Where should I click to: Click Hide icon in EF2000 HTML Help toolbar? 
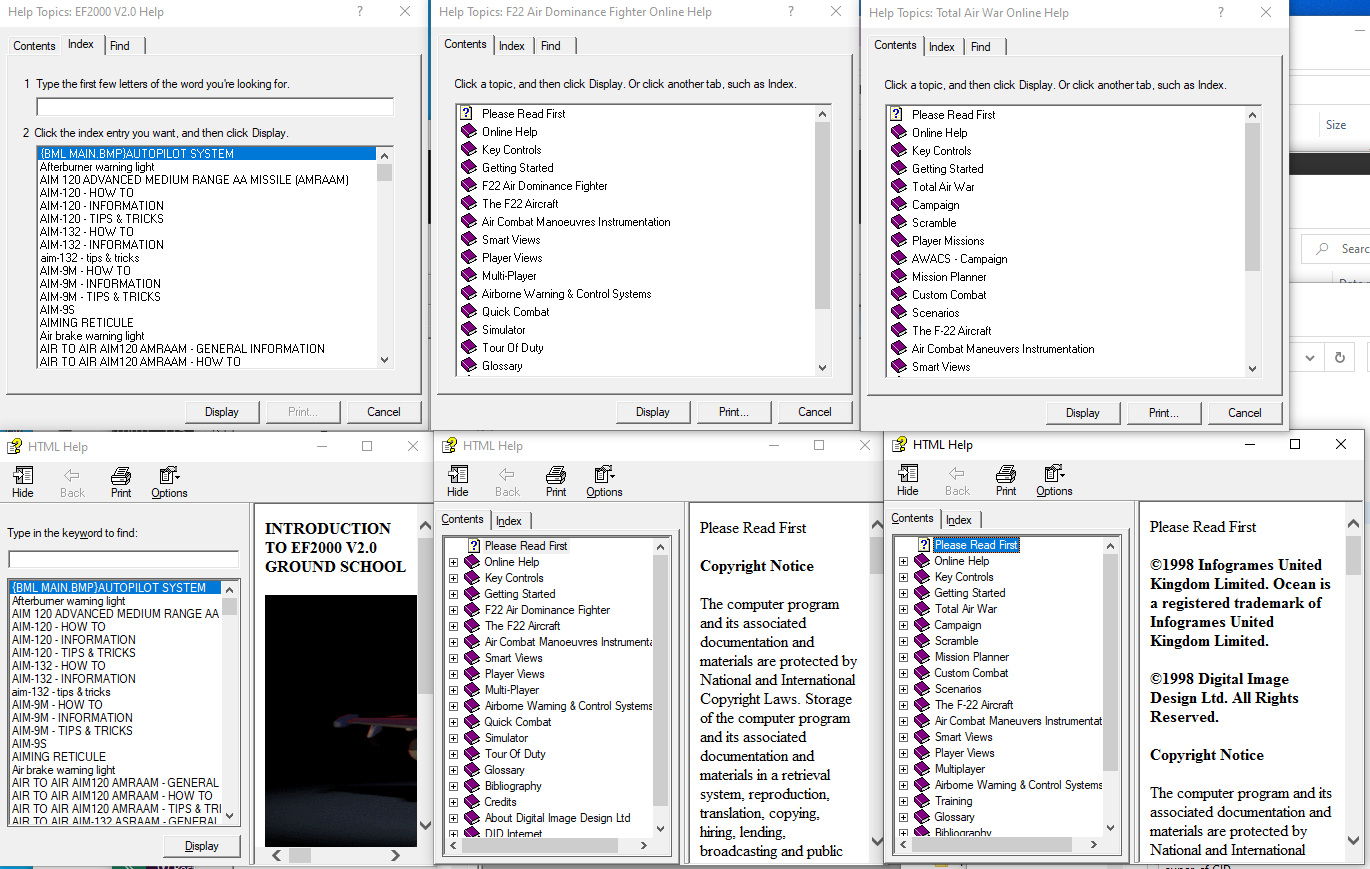point(22,475)
